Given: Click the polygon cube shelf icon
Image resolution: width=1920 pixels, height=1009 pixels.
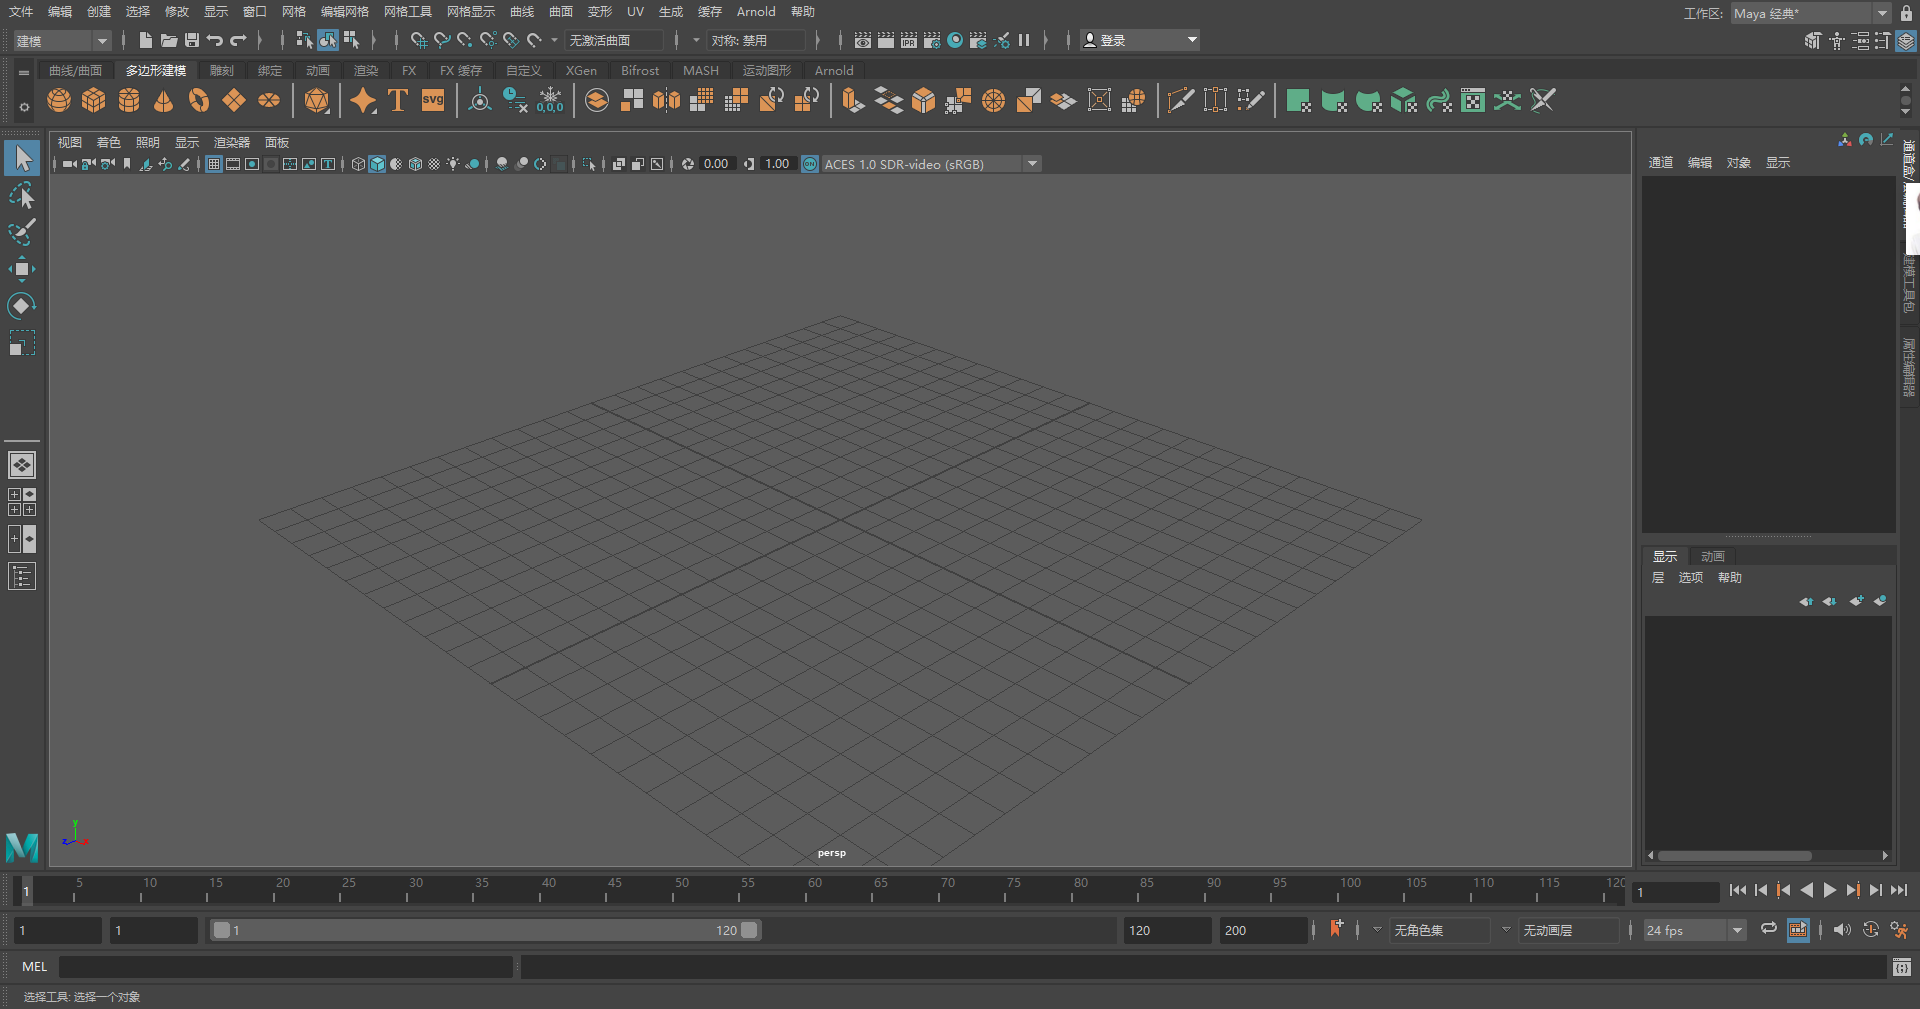Looking at the screenshot, I should (x=94, y=101).
